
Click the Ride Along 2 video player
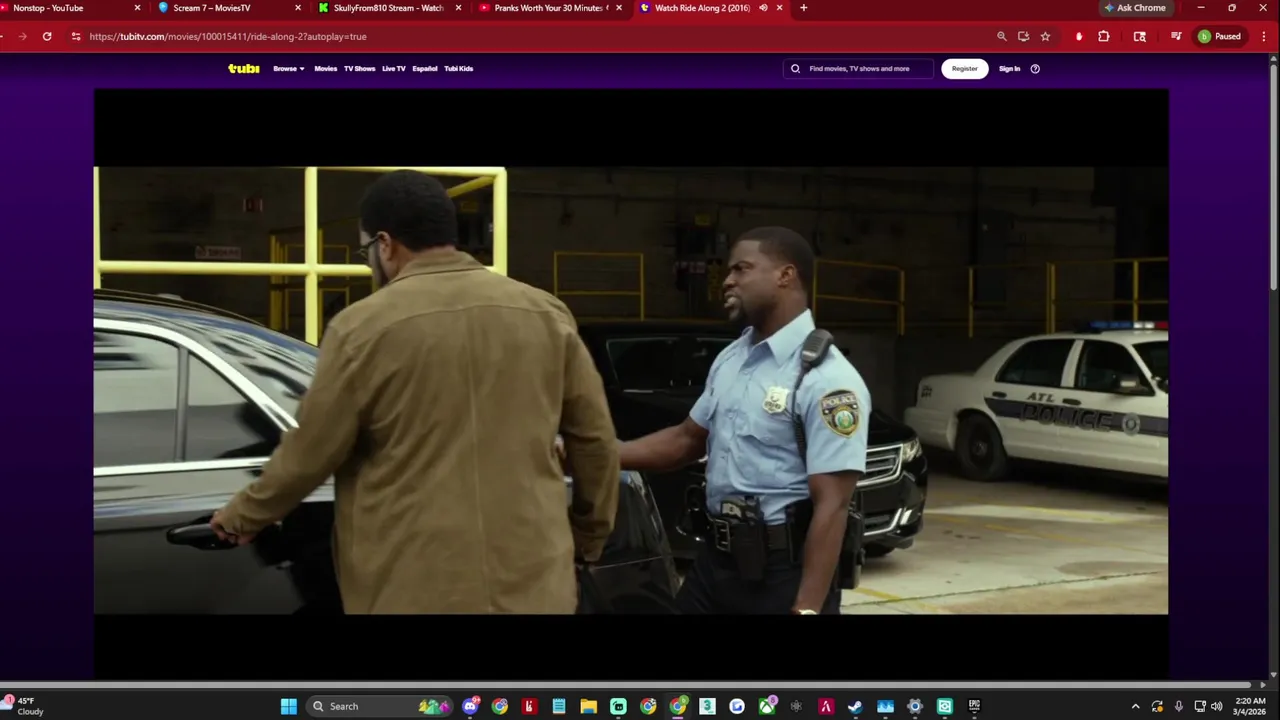click(x=631, y=385)
